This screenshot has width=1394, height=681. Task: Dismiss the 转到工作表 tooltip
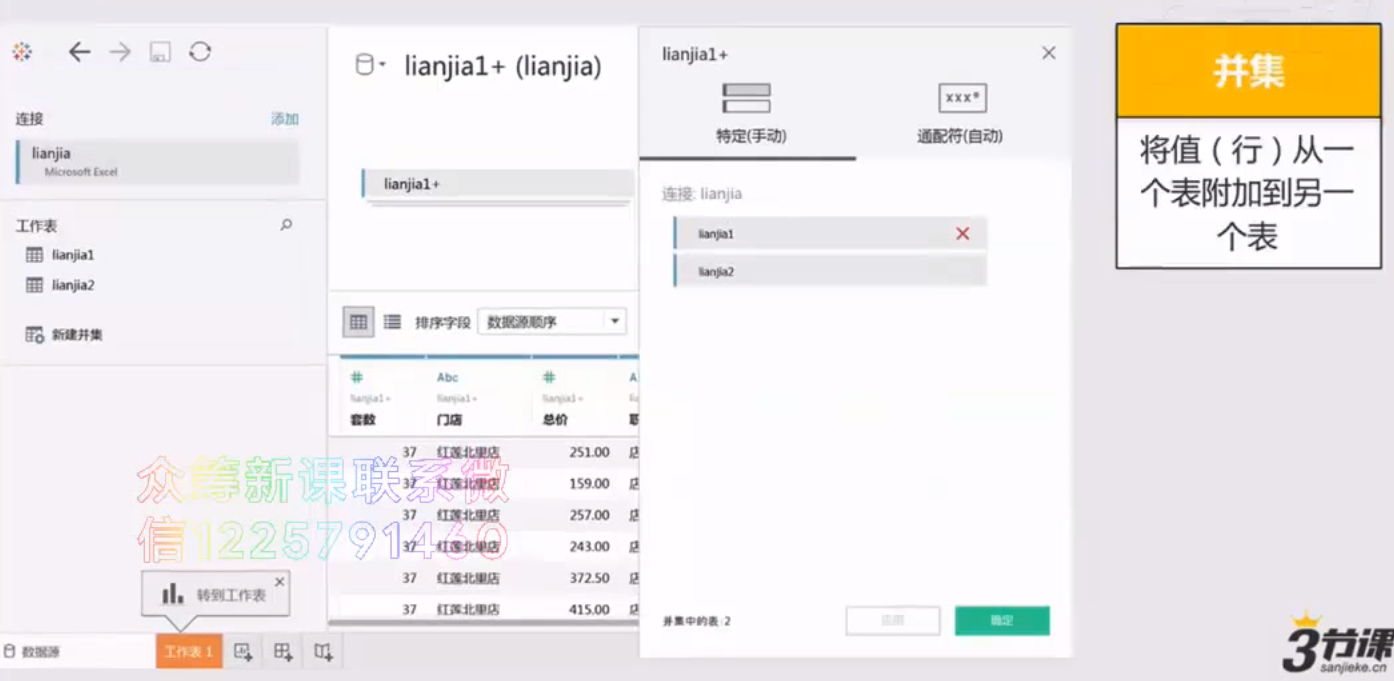pos(279,581)
